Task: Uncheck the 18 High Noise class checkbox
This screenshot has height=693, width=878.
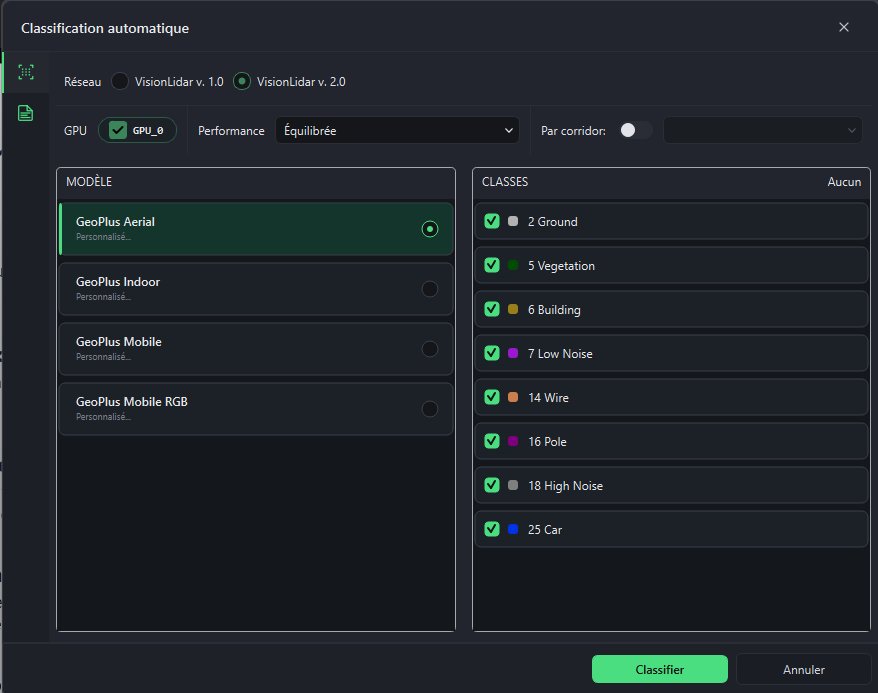Action: [x=492, y=485]
